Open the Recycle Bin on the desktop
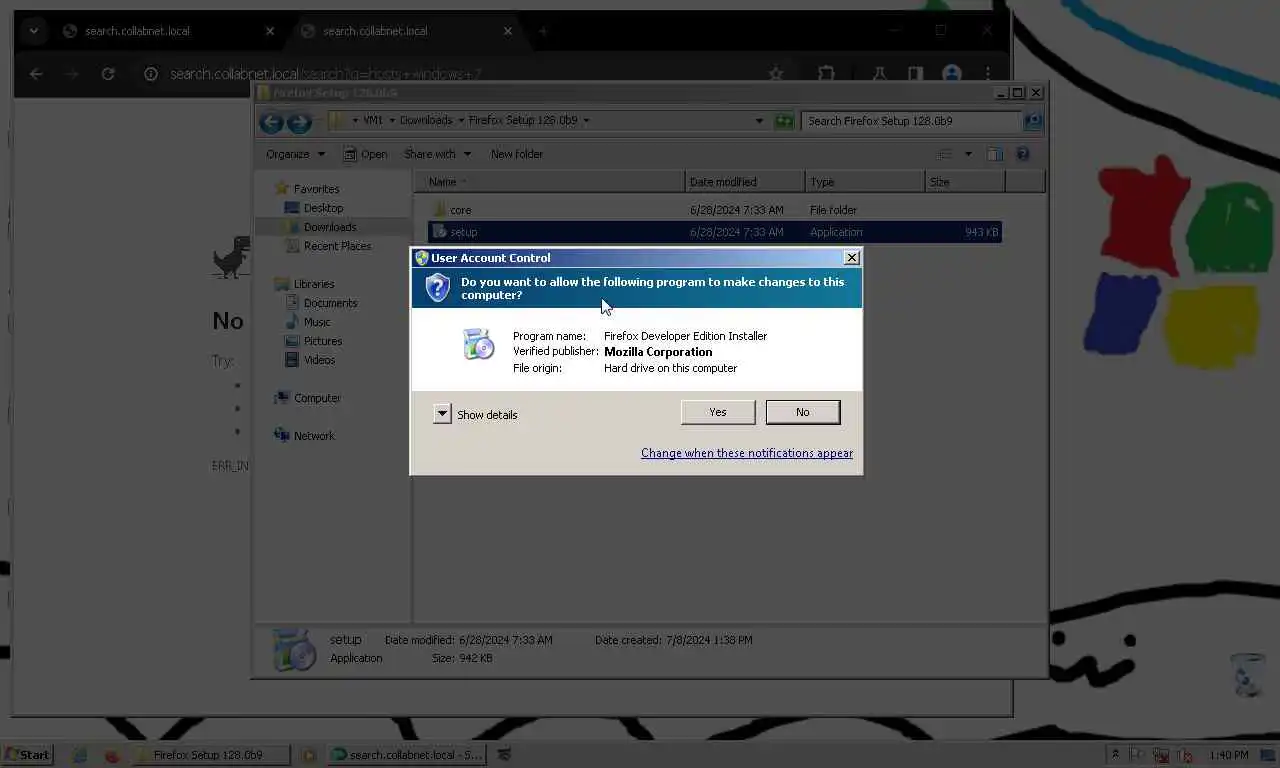This screenshot has width=1280, height=768. [x=1247, y=674]
